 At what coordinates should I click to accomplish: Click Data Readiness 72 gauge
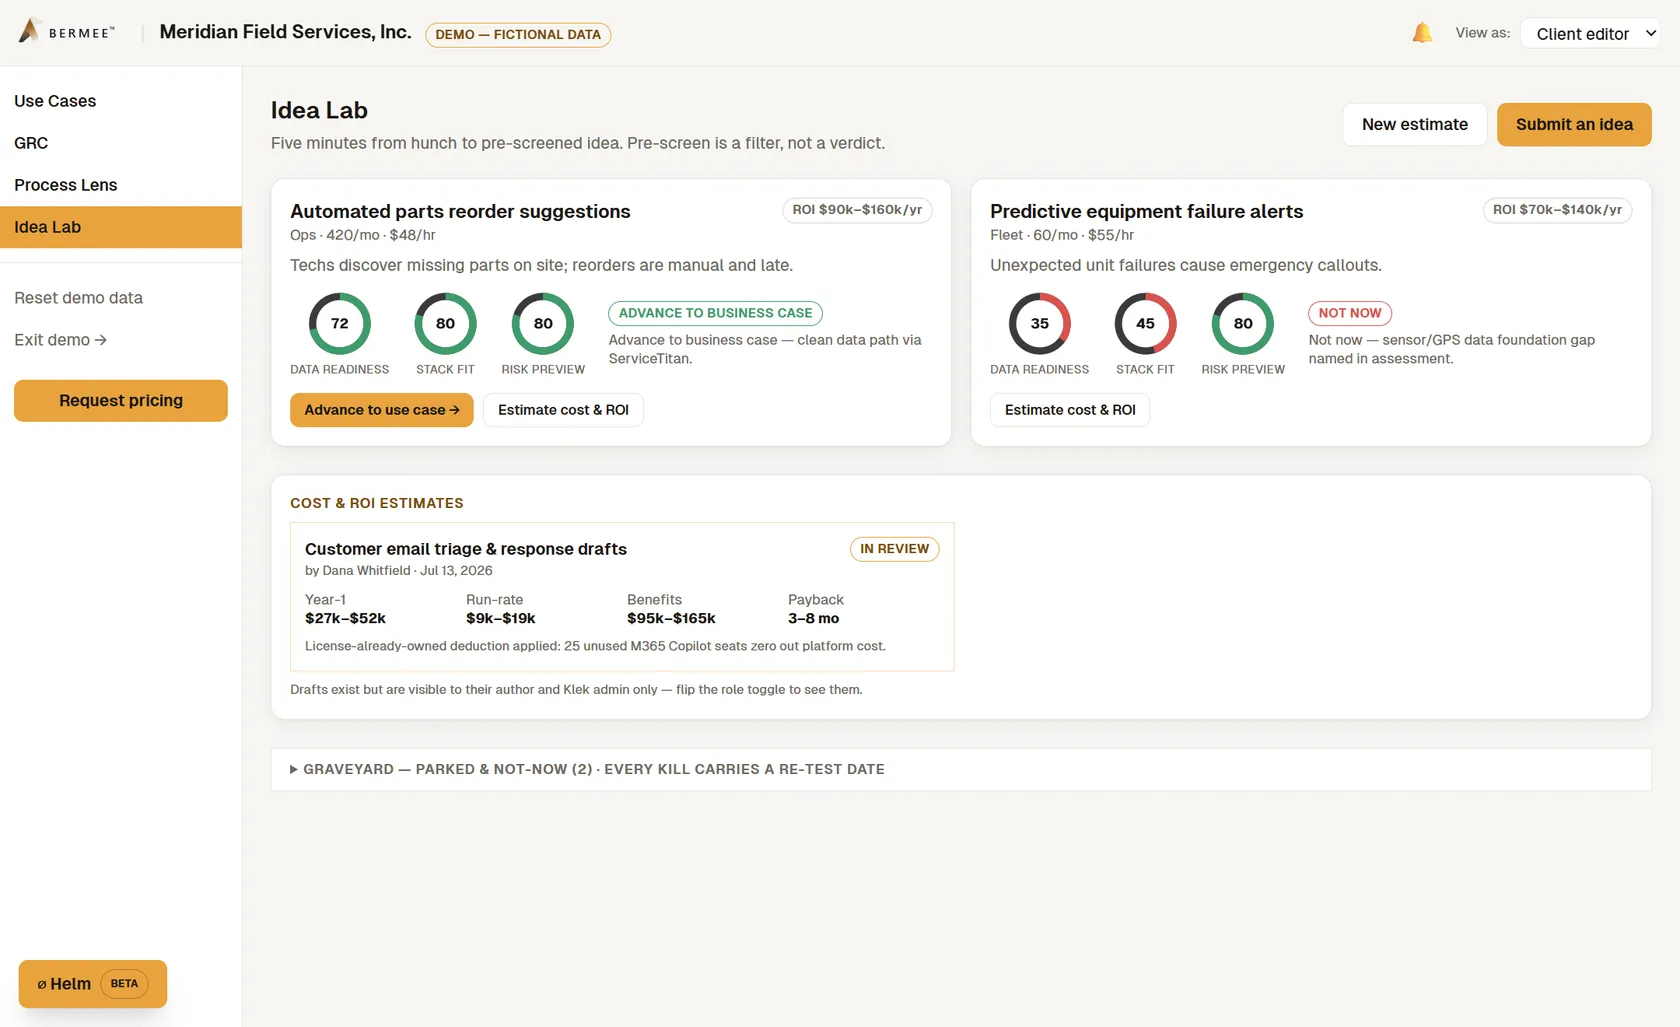pyautogui.click(x=340, y=323)
